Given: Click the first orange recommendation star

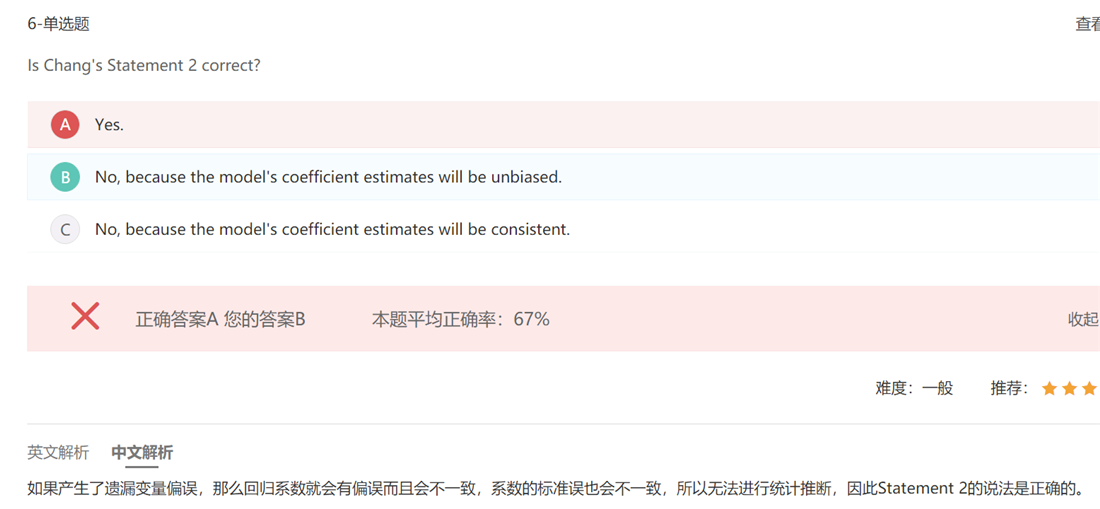Looking at the screenshot, I should pos(1049,388).
